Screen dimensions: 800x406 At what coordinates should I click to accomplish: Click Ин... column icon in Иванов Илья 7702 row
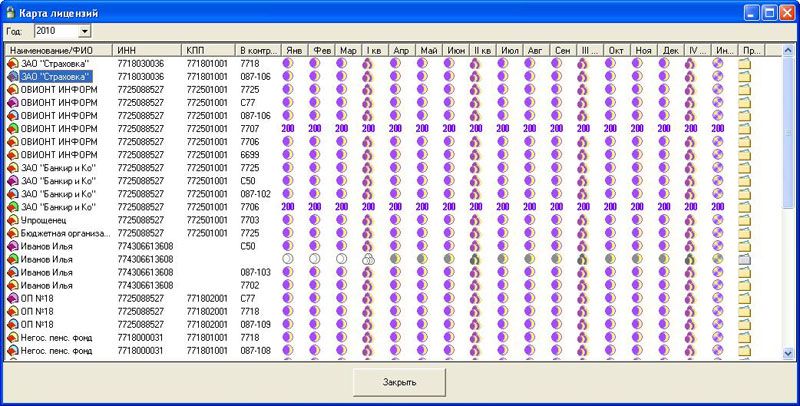[x=718, y=286]
